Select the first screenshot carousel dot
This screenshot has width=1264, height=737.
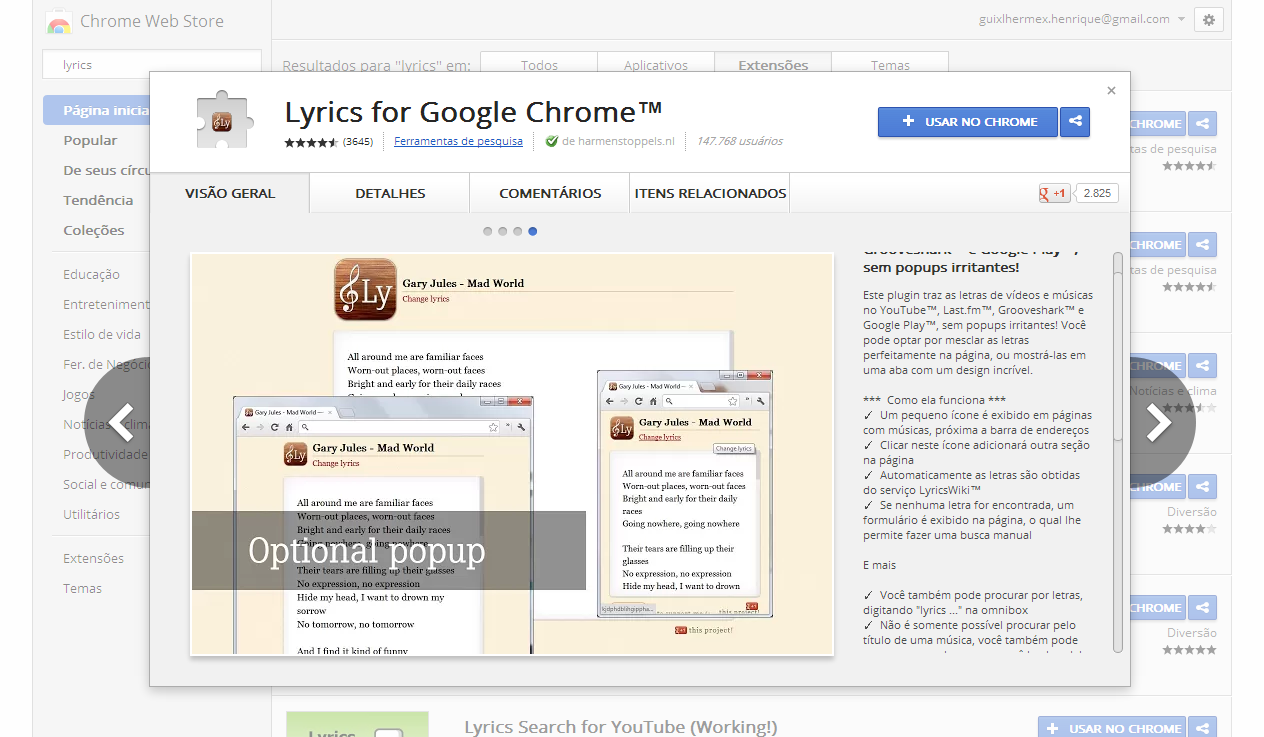[488, 231]
